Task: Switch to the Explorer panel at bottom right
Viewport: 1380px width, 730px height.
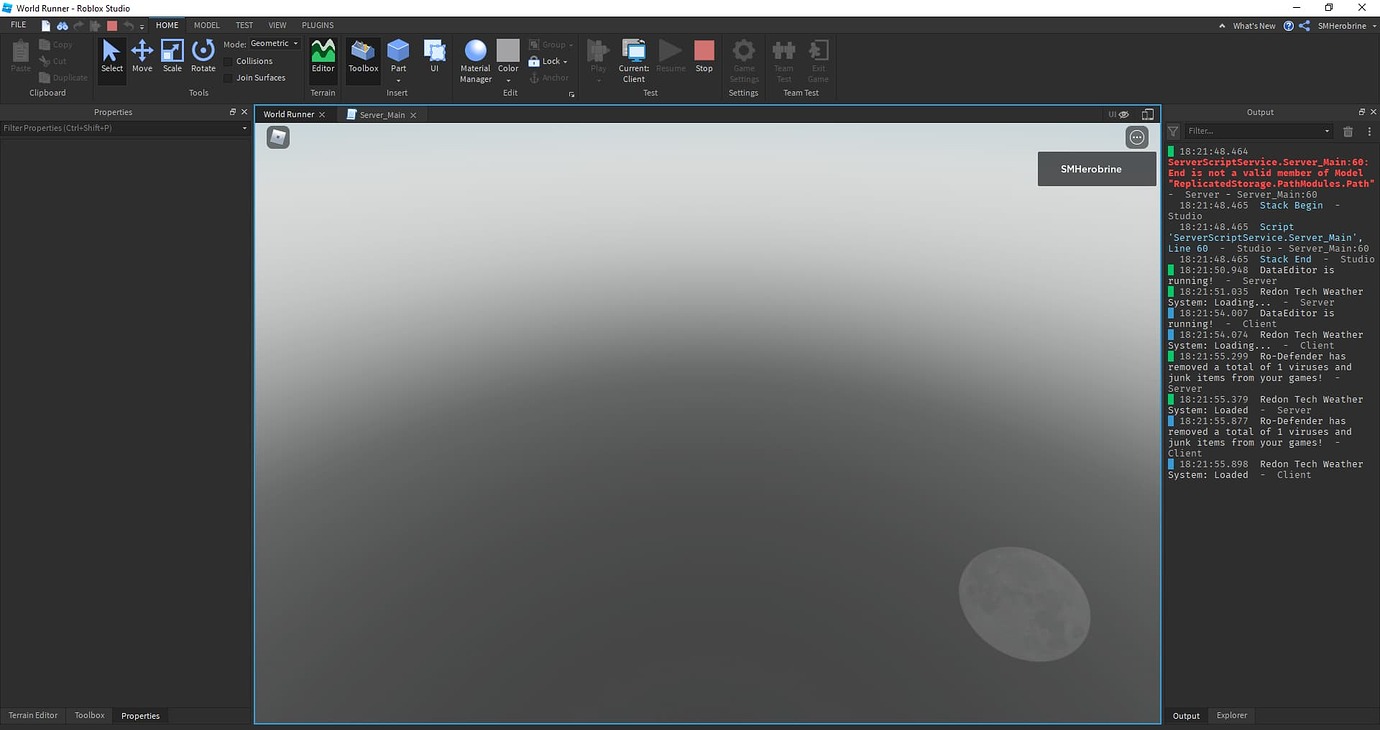Action: click(x=1231, y=715)
